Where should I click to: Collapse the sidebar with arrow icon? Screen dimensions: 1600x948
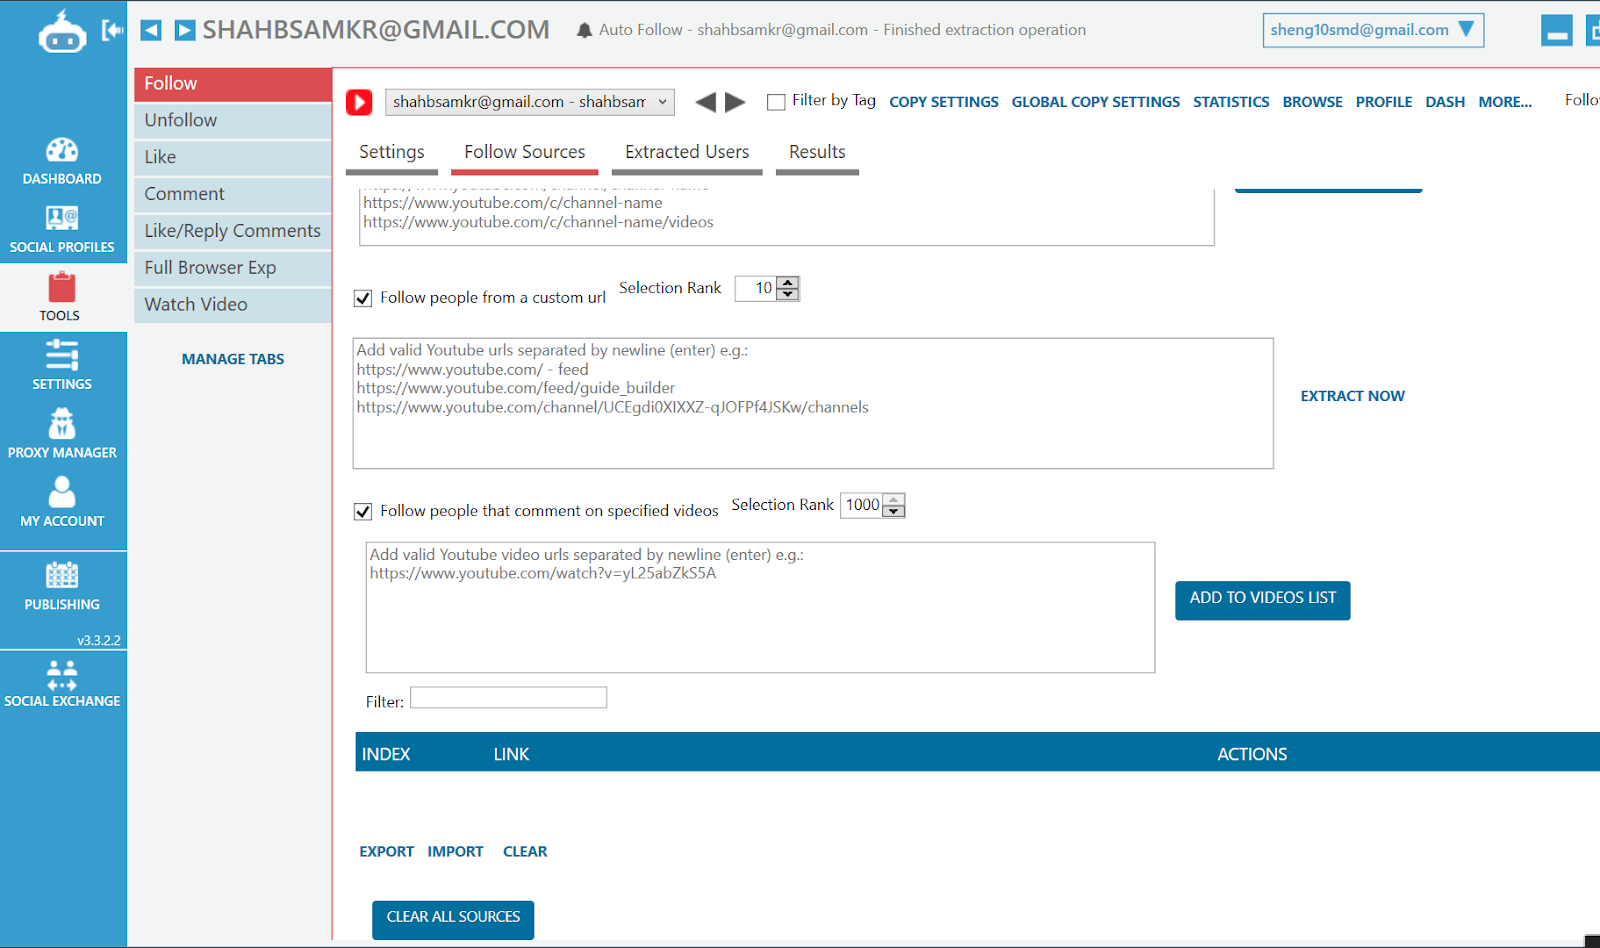click(x=113, y=30)
